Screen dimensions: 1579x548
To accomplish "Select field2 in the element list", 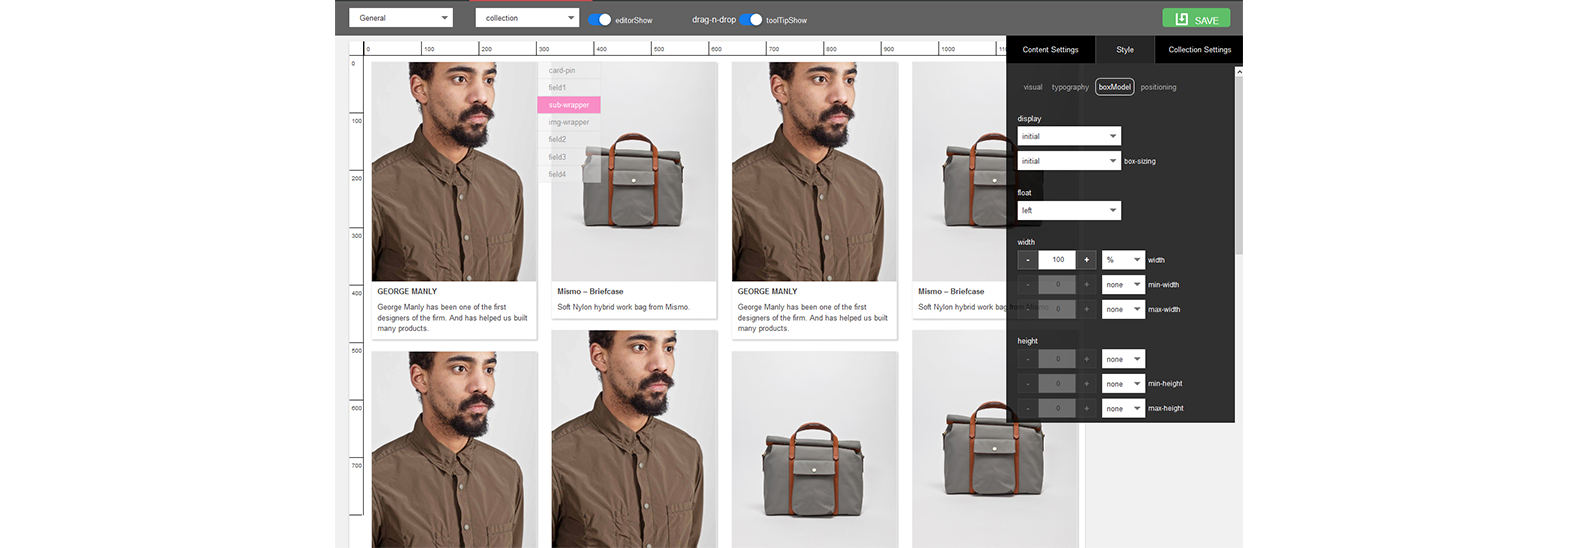I will [x=569, y=140].
